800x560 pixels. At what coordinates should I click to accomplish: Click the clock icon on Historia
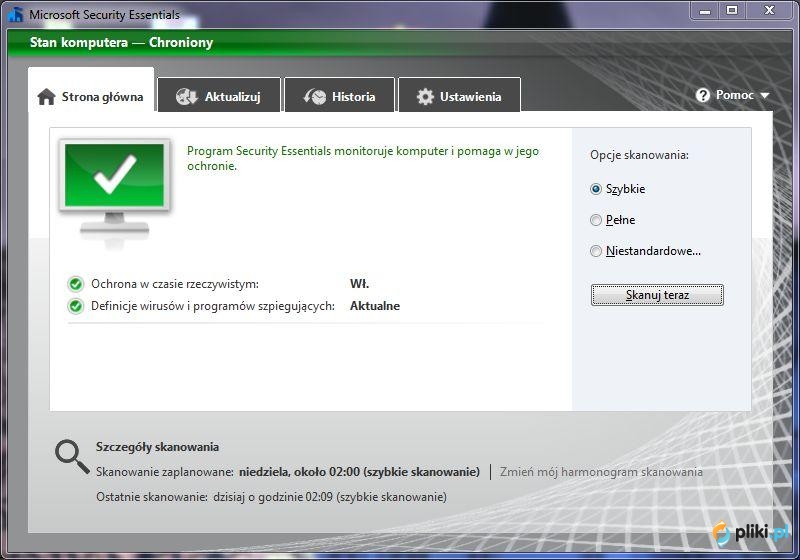pyautogui.click(x=315, y=96)
